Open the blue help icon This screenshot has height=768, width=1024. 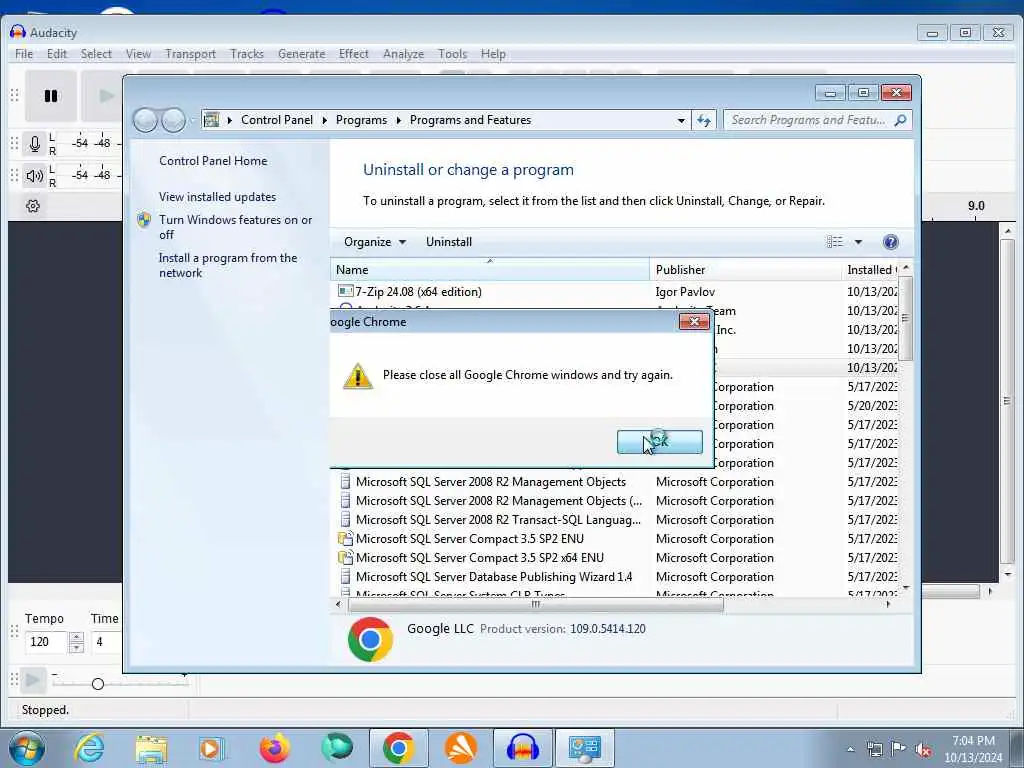click(890, 242)
